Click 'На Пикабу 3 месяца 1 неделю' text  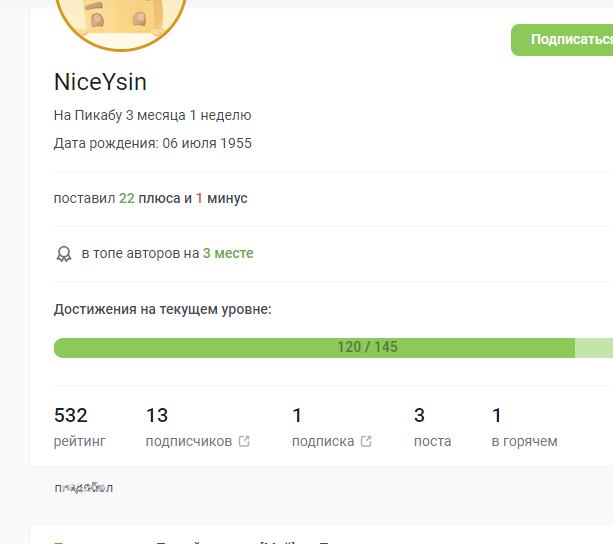(x=152, y=116)
